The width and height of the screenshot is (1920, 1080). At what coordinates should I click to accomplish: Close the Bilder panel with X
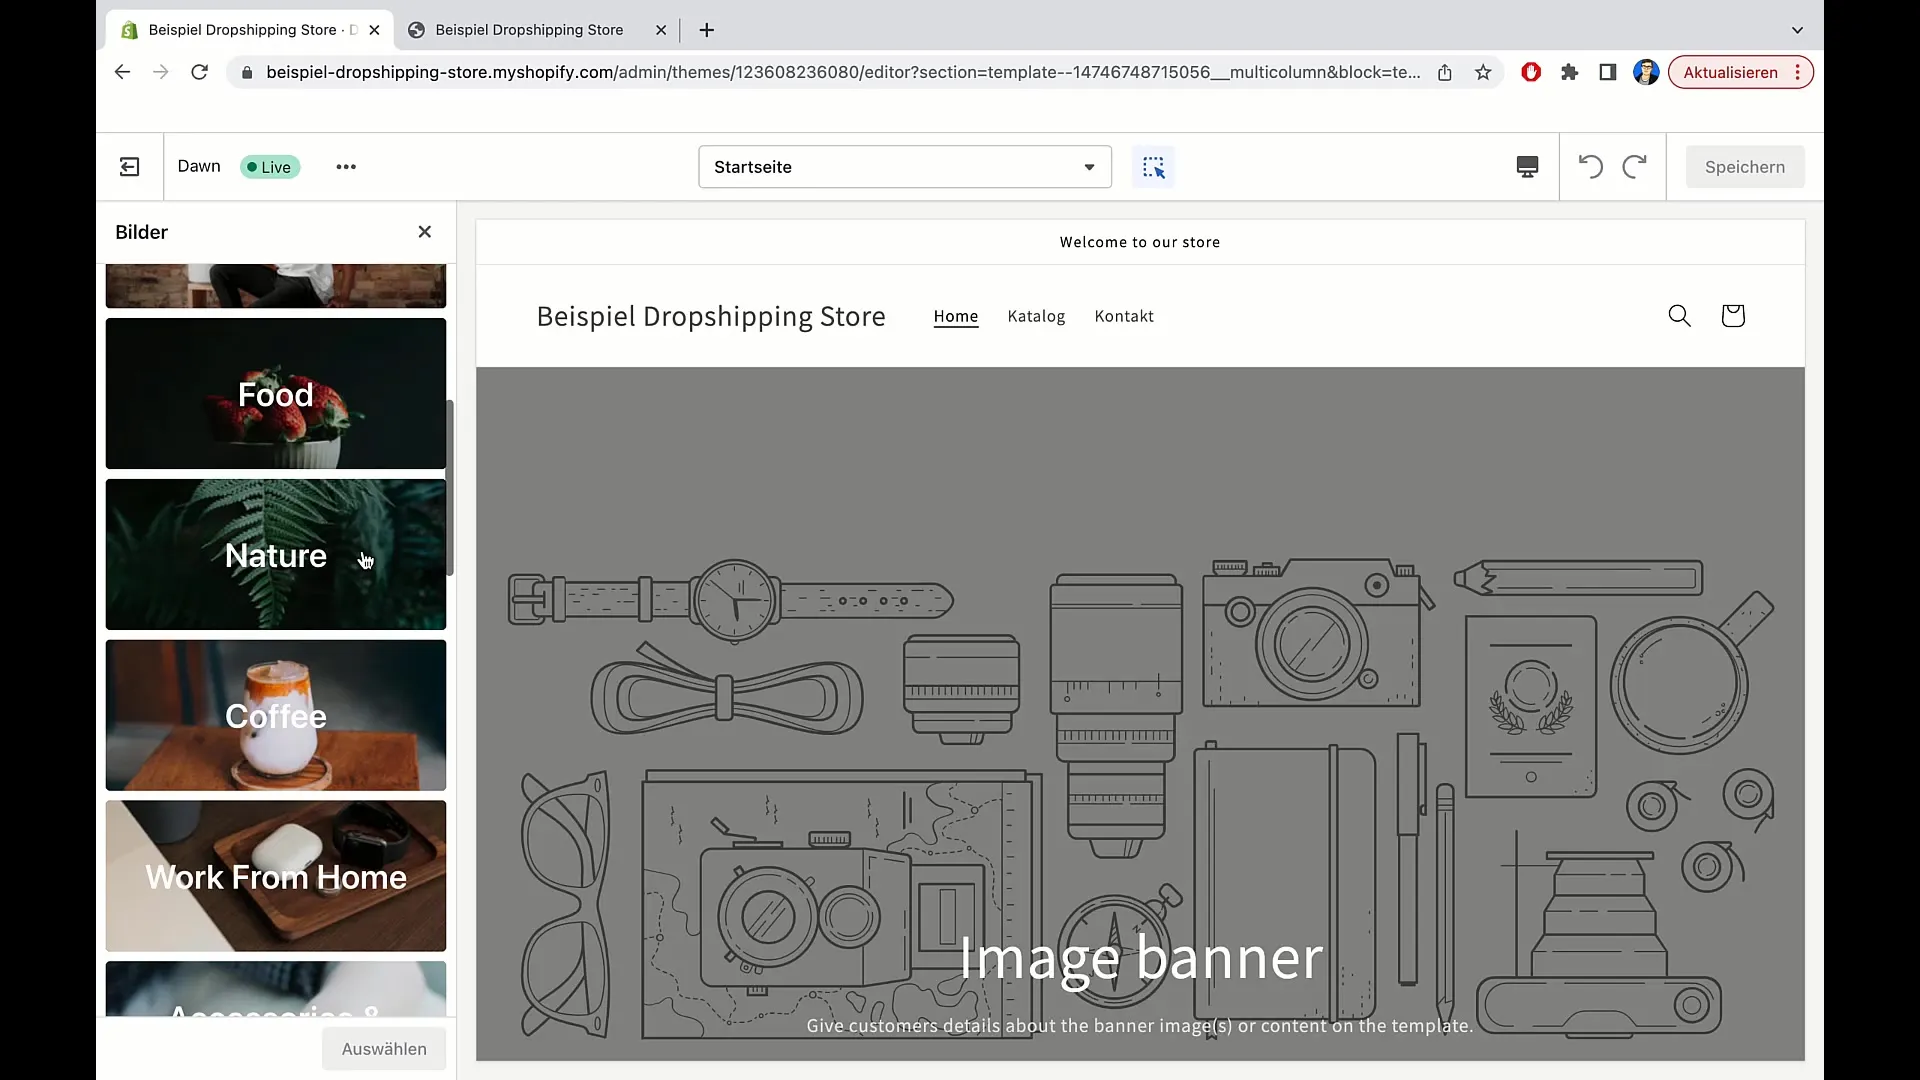click(x=423, y=231)
